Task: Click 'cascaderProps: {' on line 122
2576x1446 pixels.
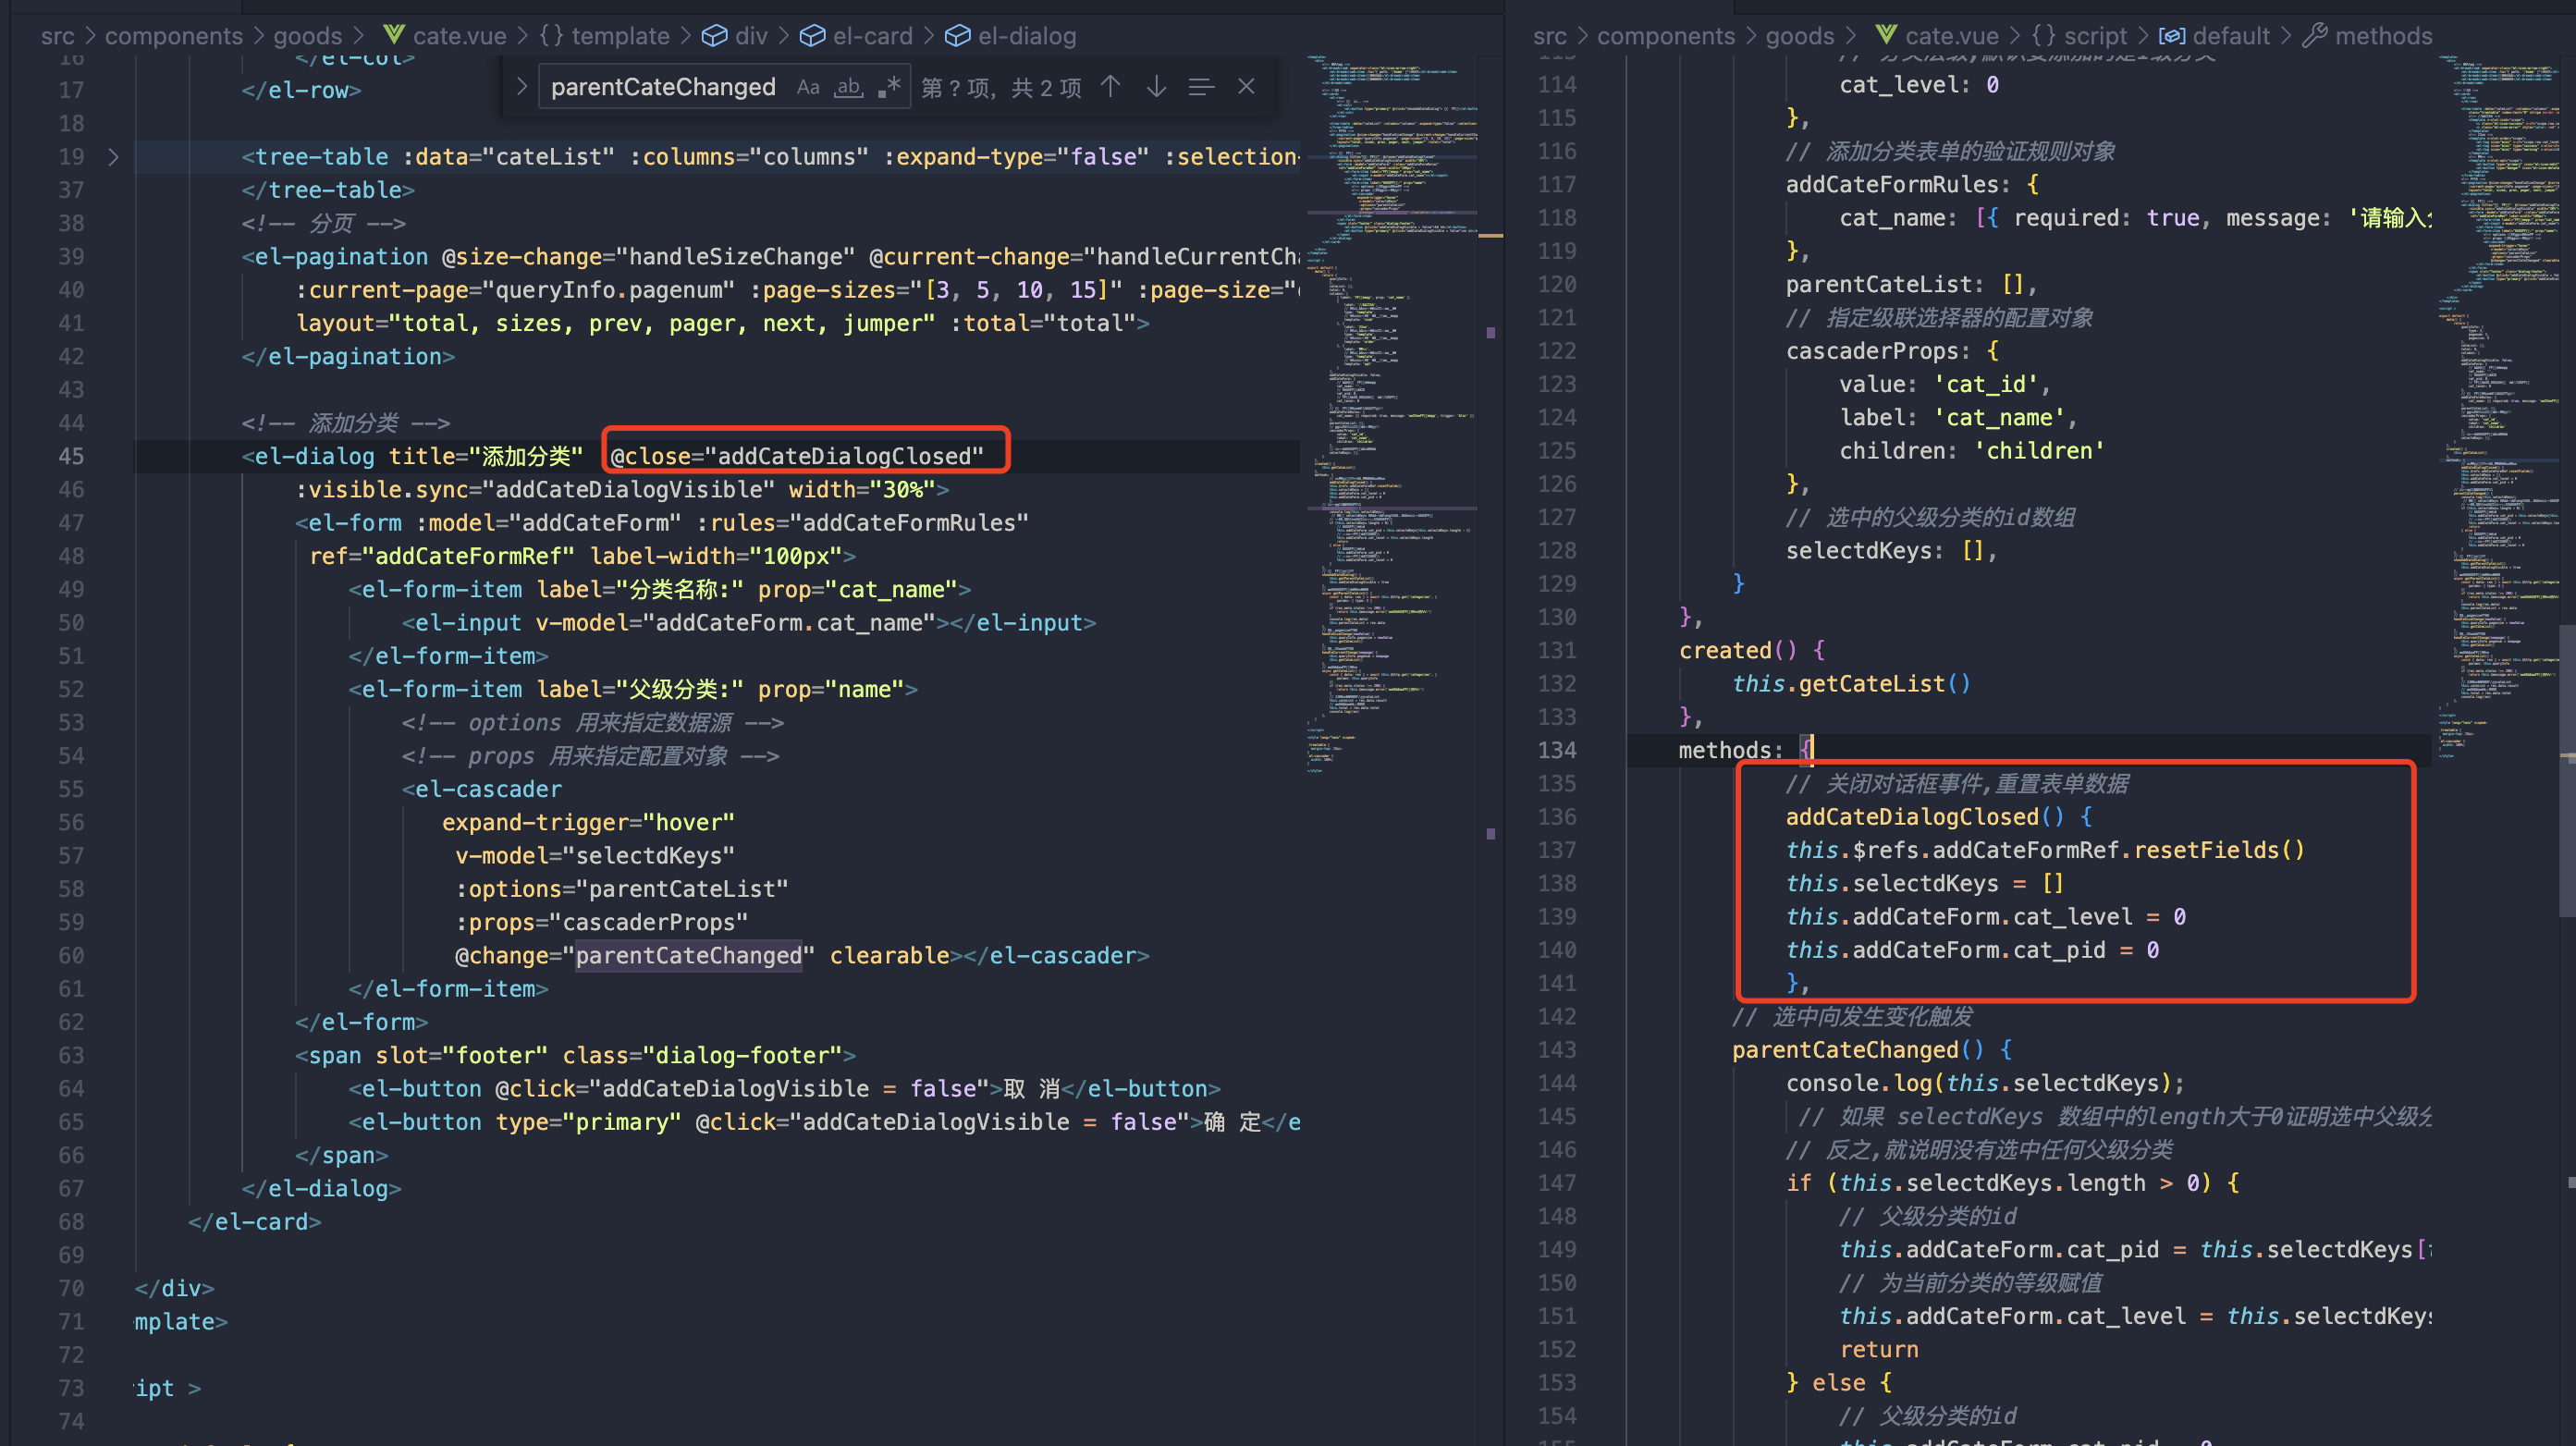Action: click(1892, 351)
